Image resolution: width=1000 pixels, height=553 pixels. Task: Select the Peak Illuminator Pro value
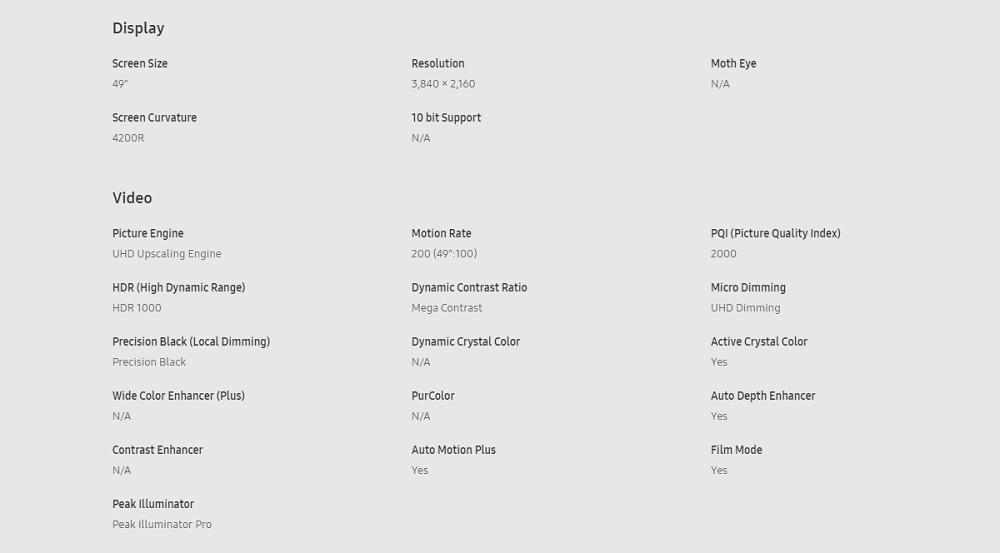pyautogui.click(x=162, y=524)
